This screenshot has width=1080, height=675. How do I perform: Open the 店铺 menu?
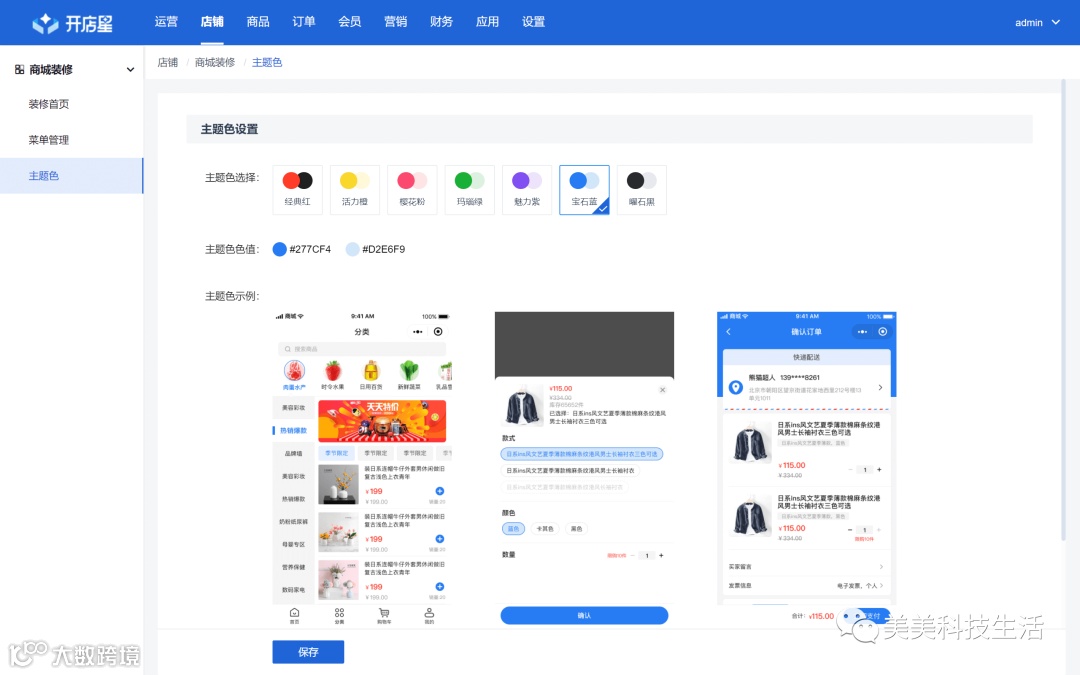coord(212,21)
